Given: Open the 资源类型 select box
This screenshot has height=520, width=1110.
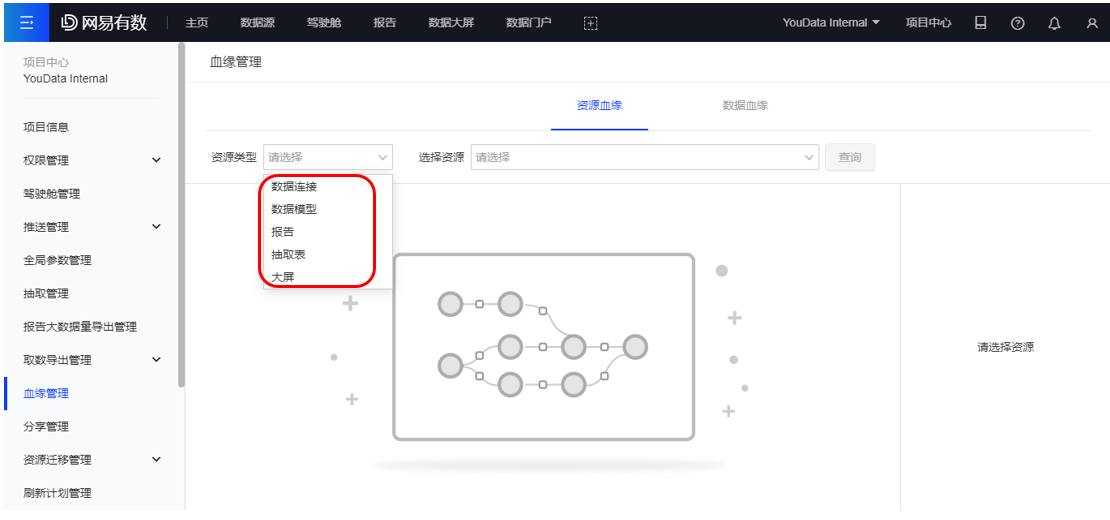Looking at the screenshot, I should [328, 157].
